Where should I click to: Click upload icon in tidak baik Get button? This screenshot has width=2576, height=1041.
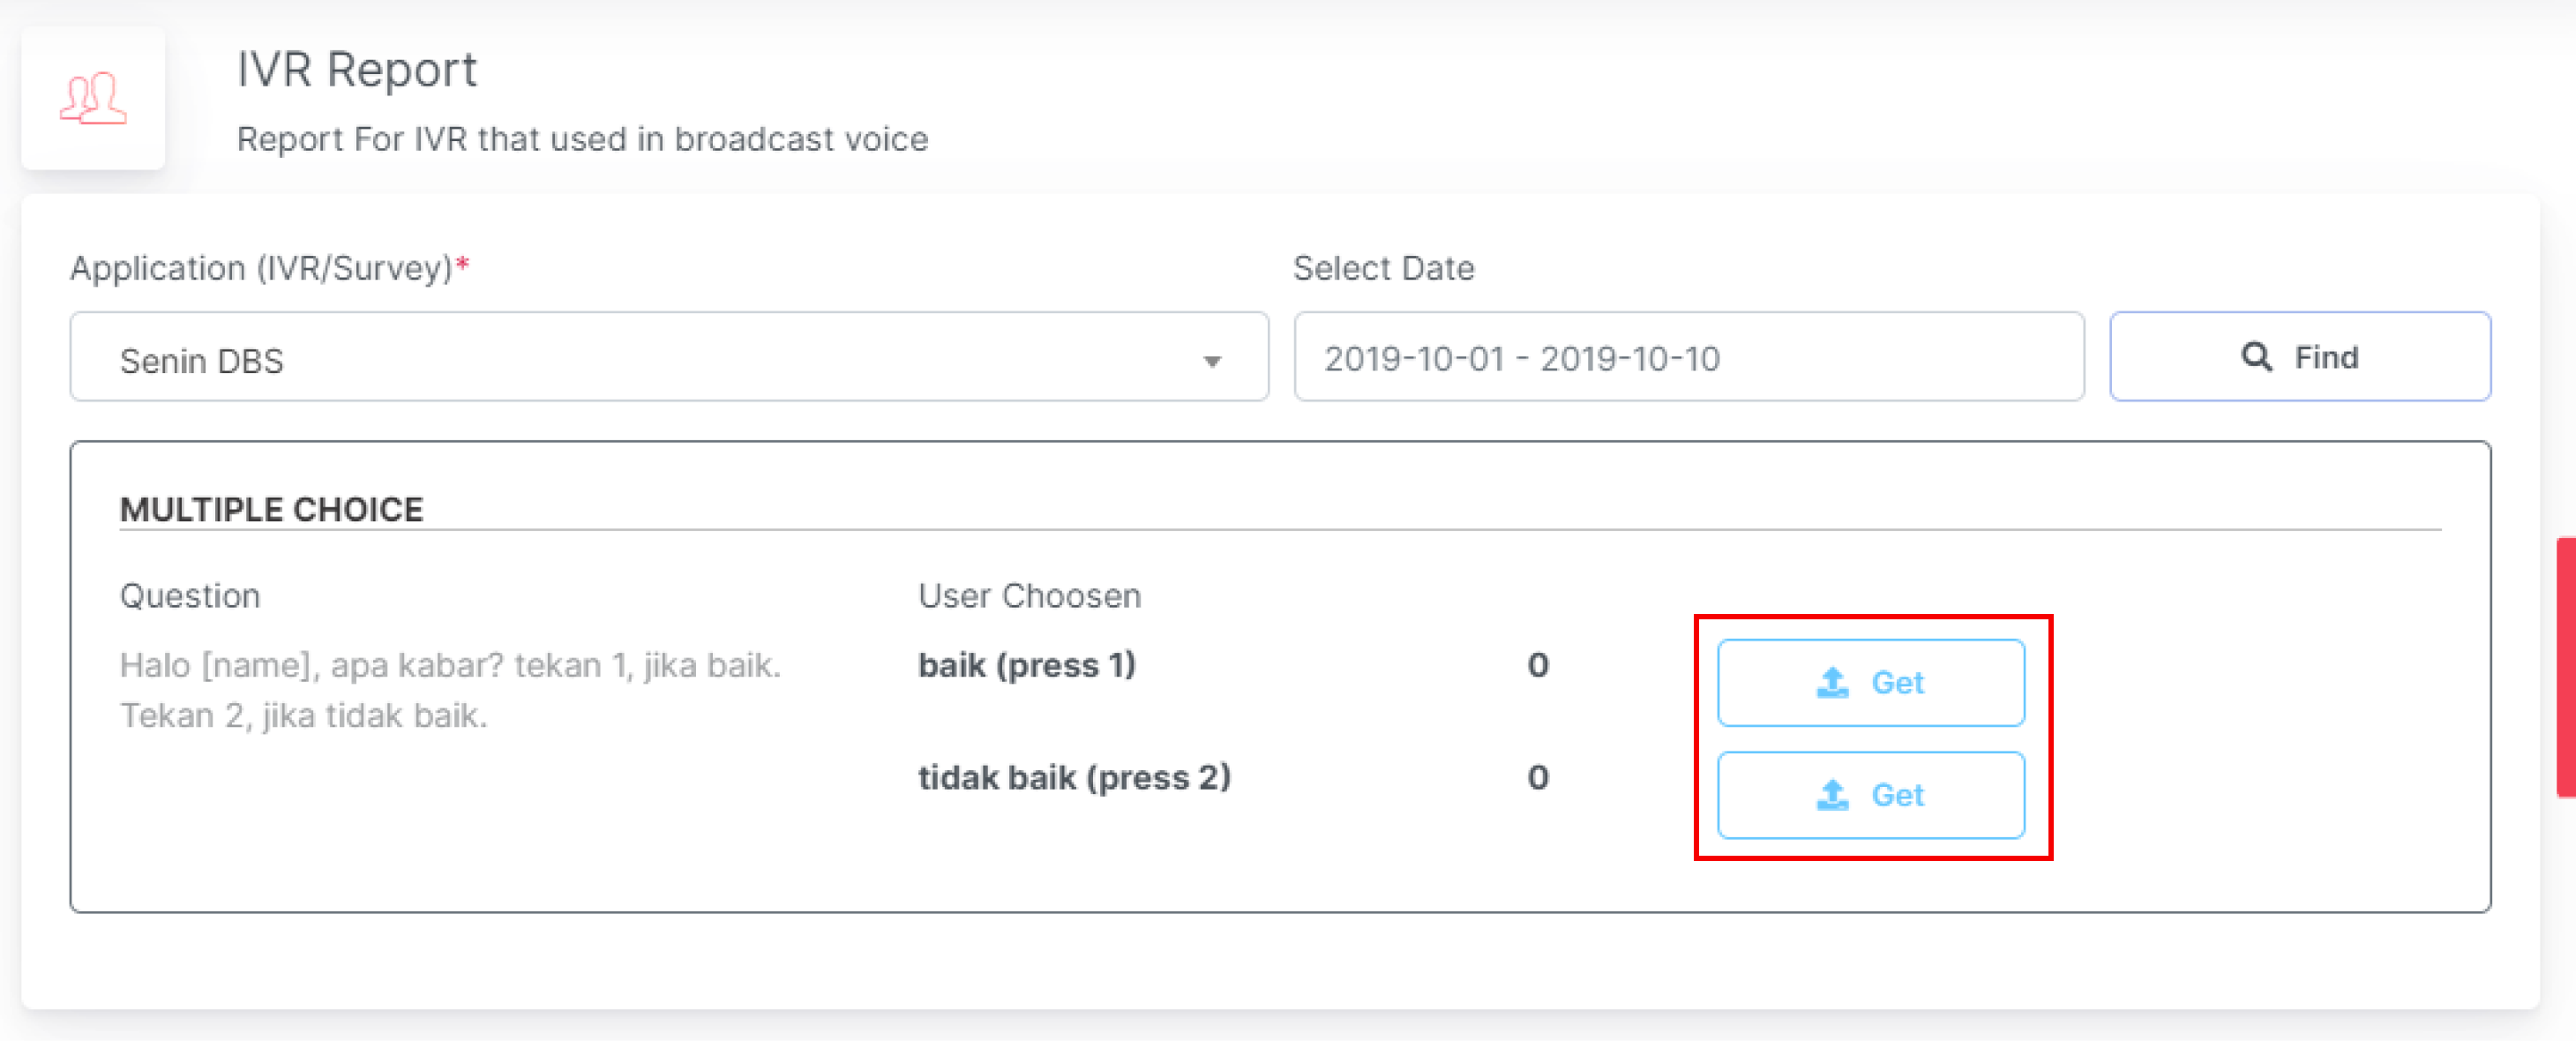click(x=1832, y=795)
